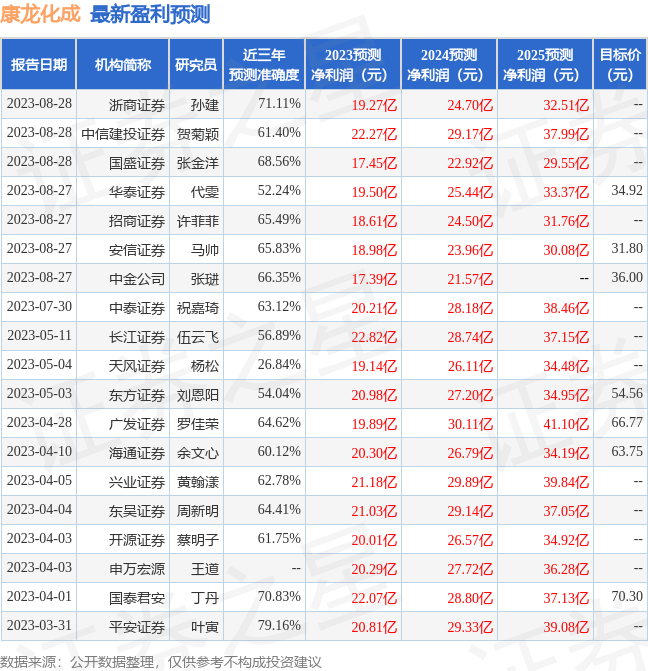Click accuracy value 26.84% for 天风证券
Viewport: 648px width, 671px height.
(x=279, y=364)
